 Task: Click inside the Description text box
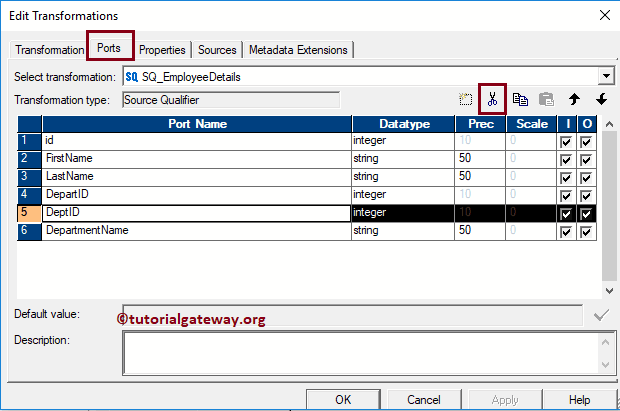click(x=361, y=353)
